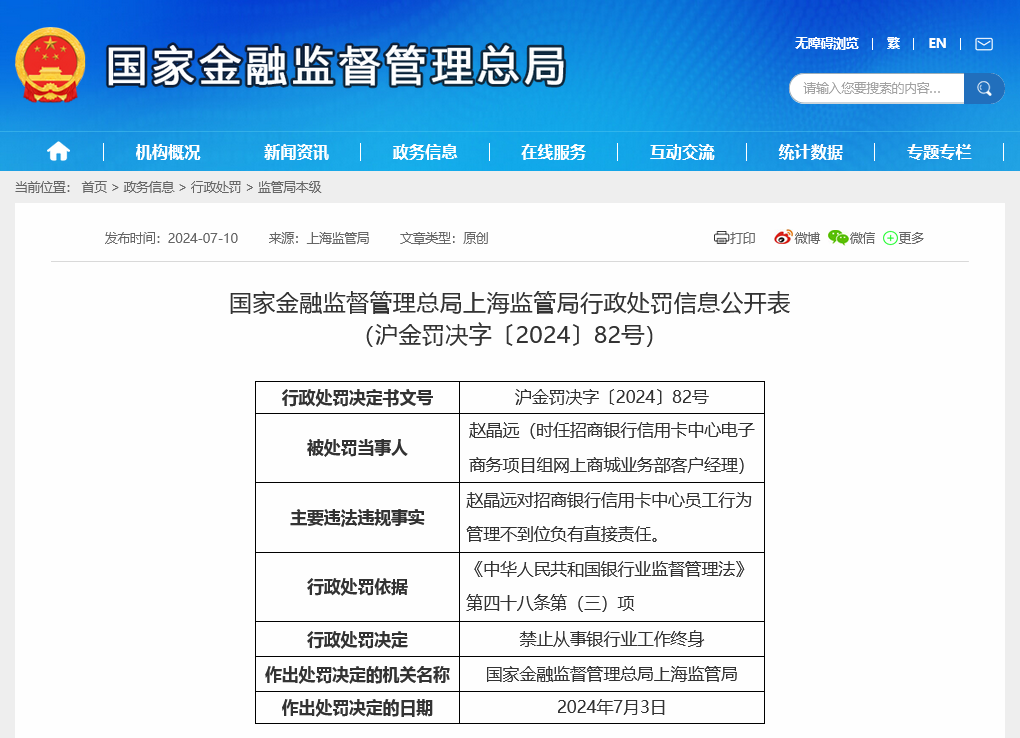Viewport: 1020px width, 738px height.
Task: Click the magnifier search button
Action: [x=984, y=89]
